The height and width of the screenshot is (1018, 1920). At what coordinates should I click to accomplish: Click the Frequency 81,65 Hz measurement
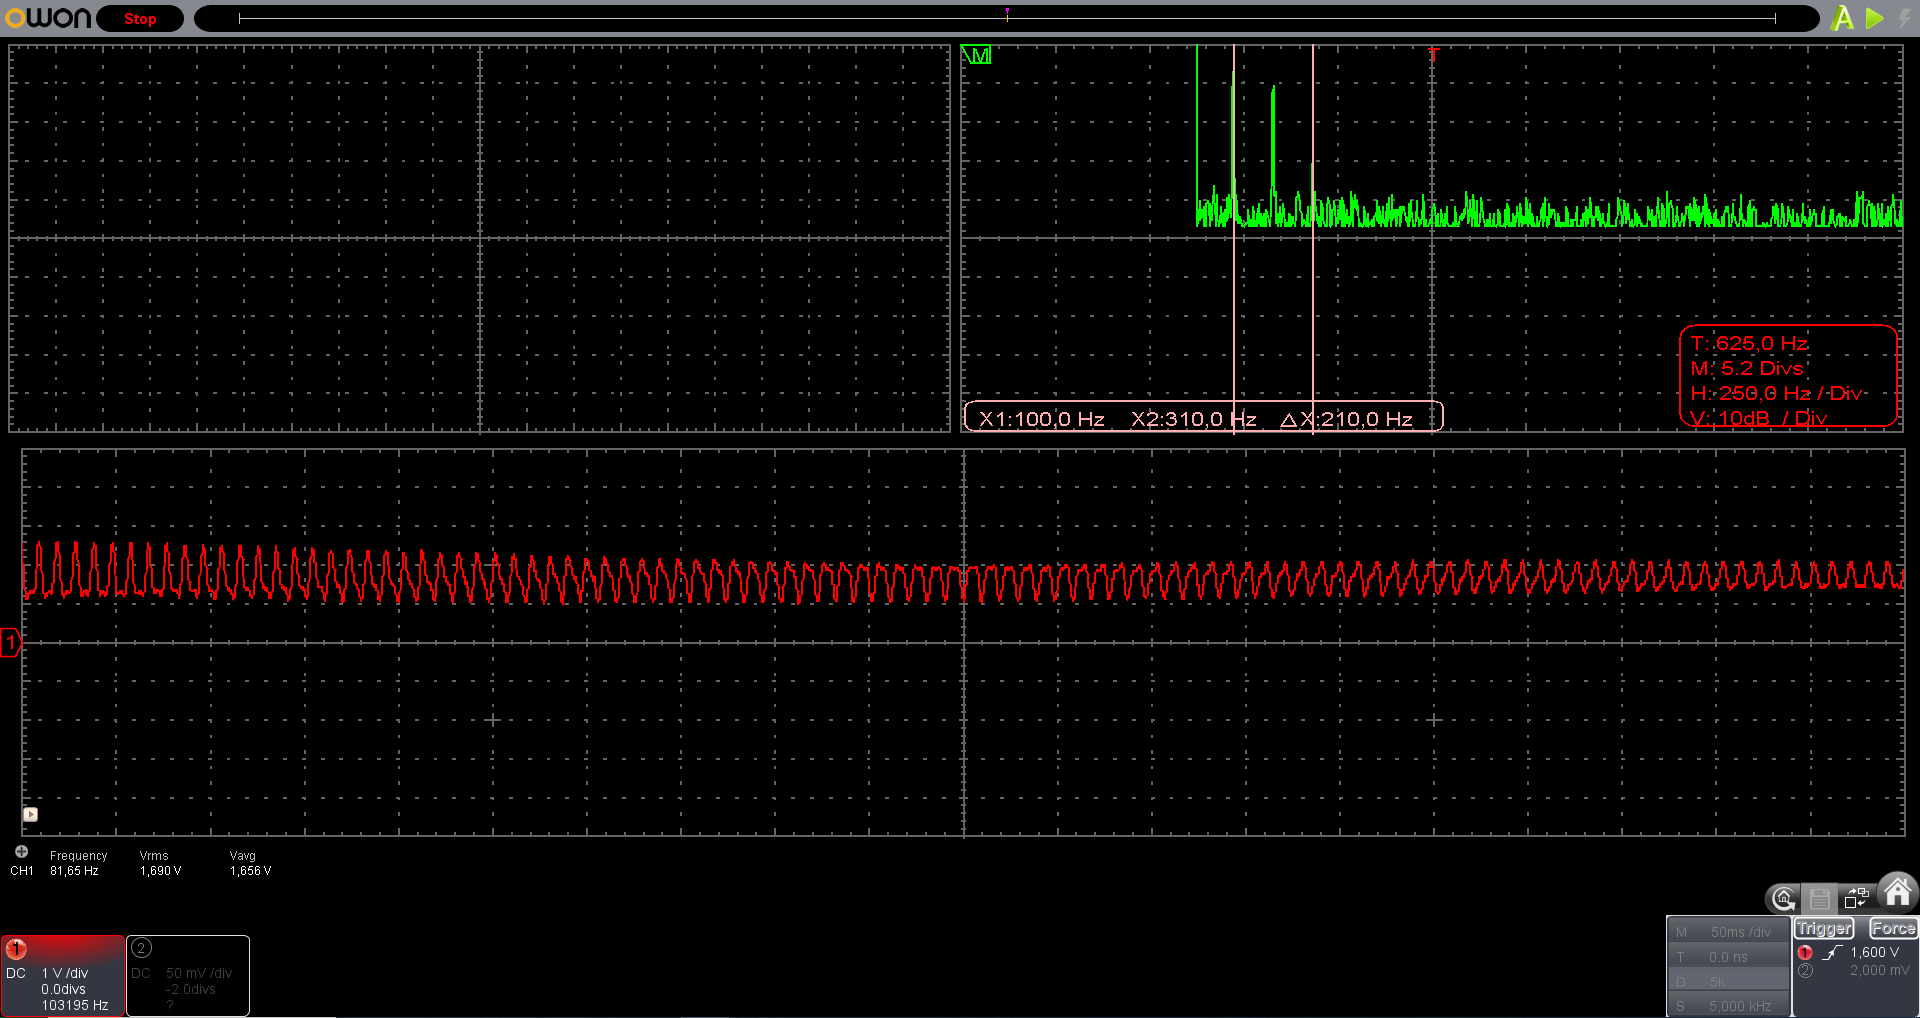(x=78, y=863)
